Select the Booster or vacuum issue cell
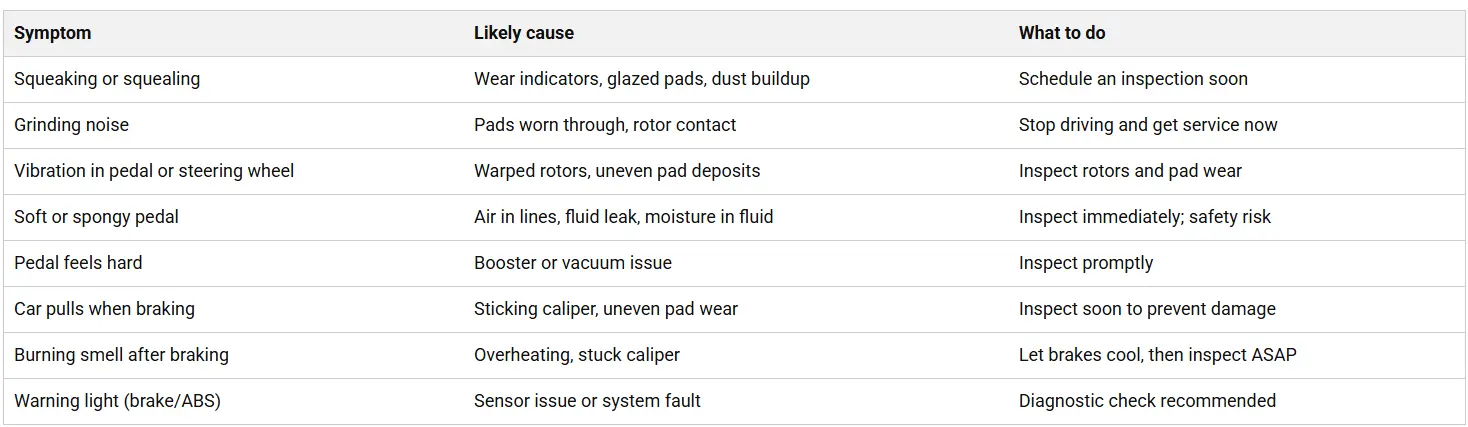 coord(572,263)
